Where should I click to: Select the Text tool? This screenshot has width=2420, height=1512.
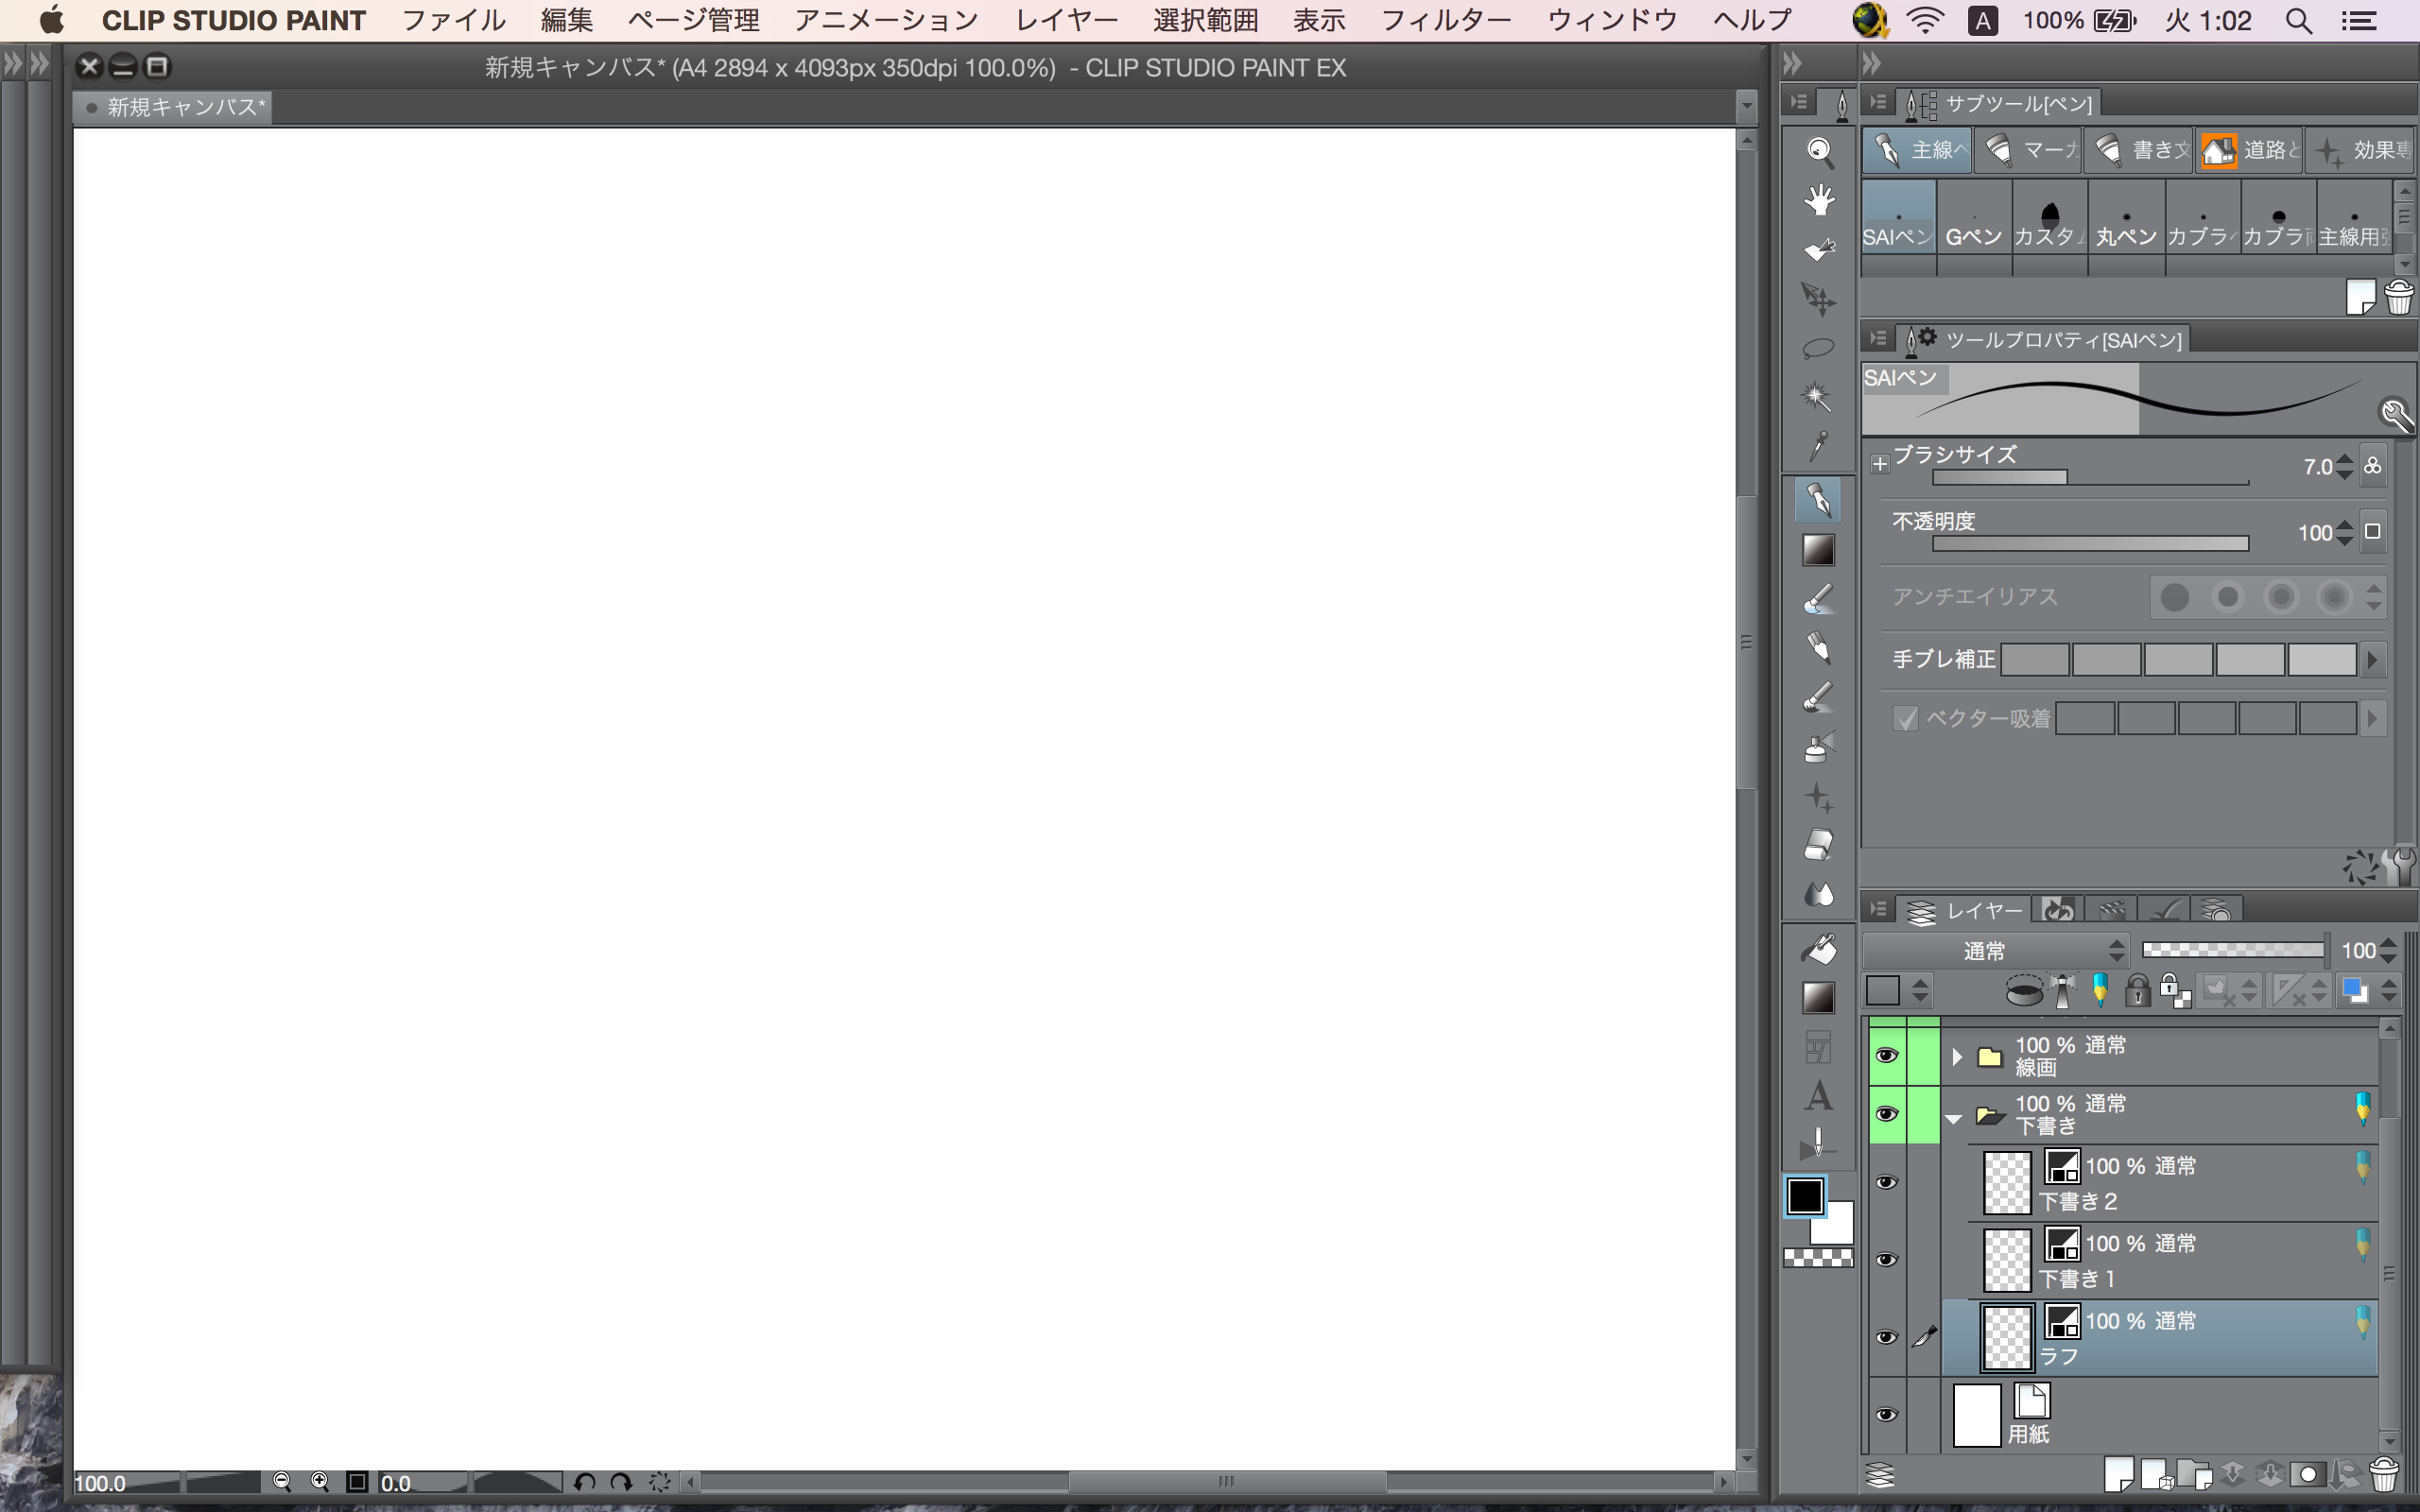click(x=1818, y=1096)
